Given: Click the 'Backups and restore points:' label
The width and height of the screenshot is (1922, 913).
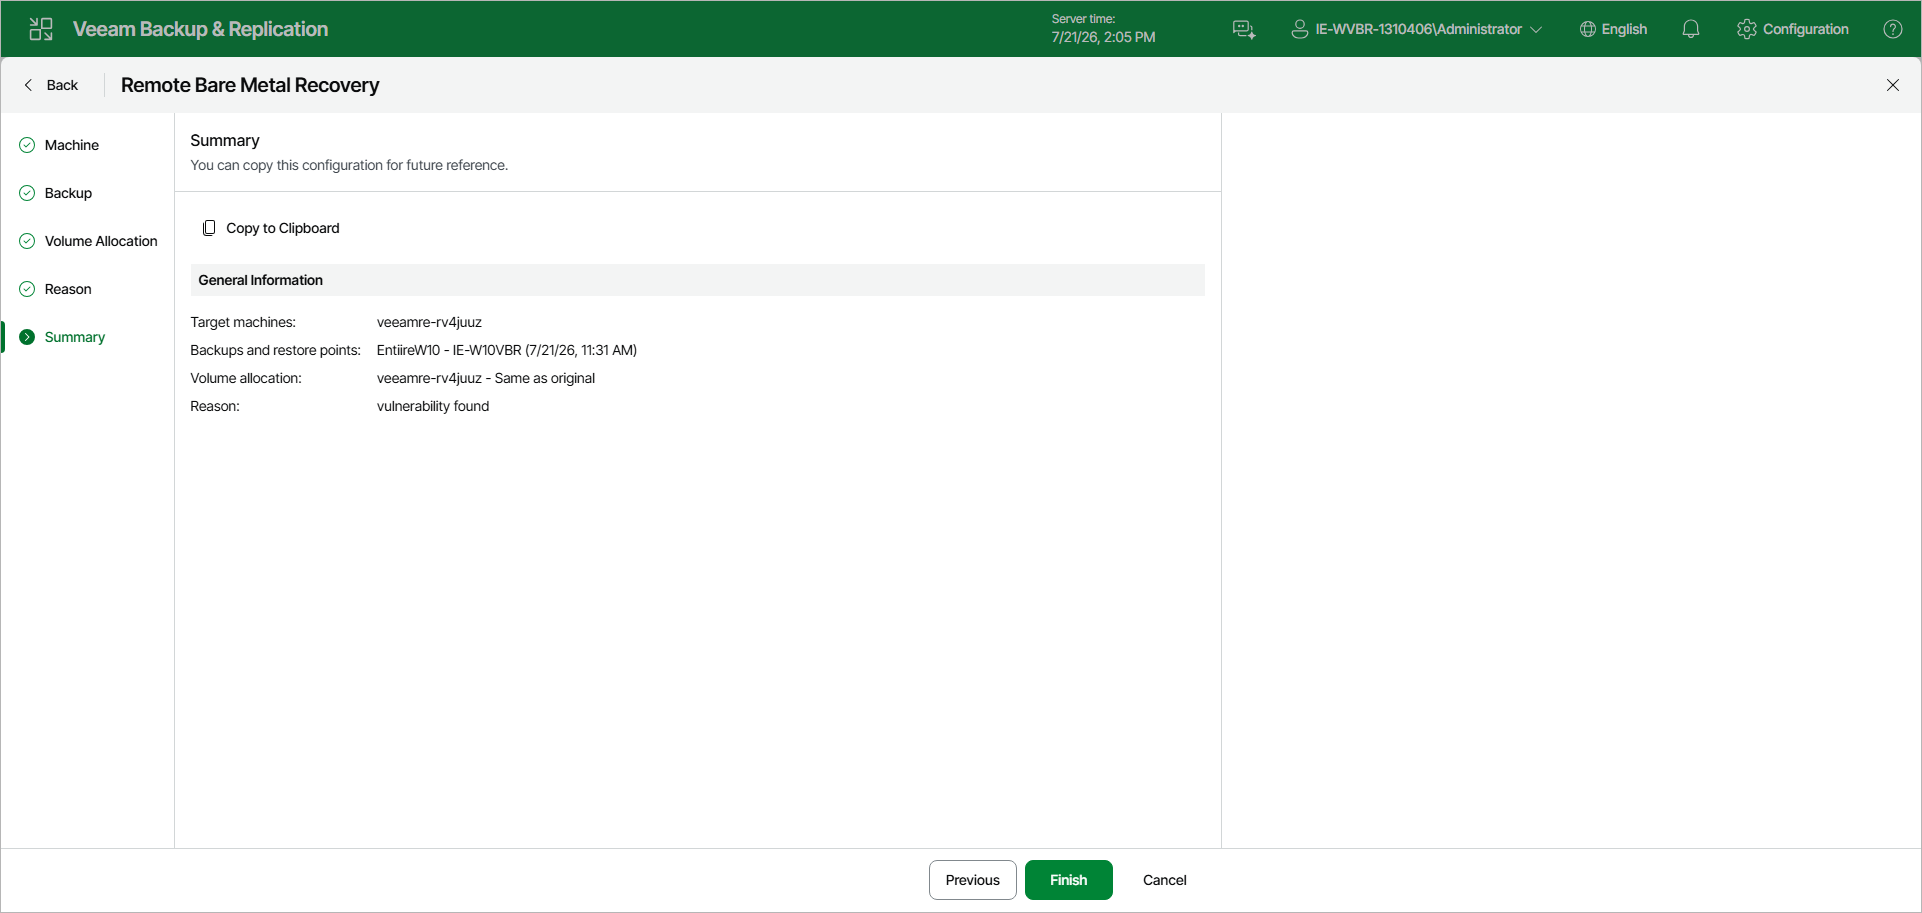Looking at the screenshot, I should coord(275,350).
